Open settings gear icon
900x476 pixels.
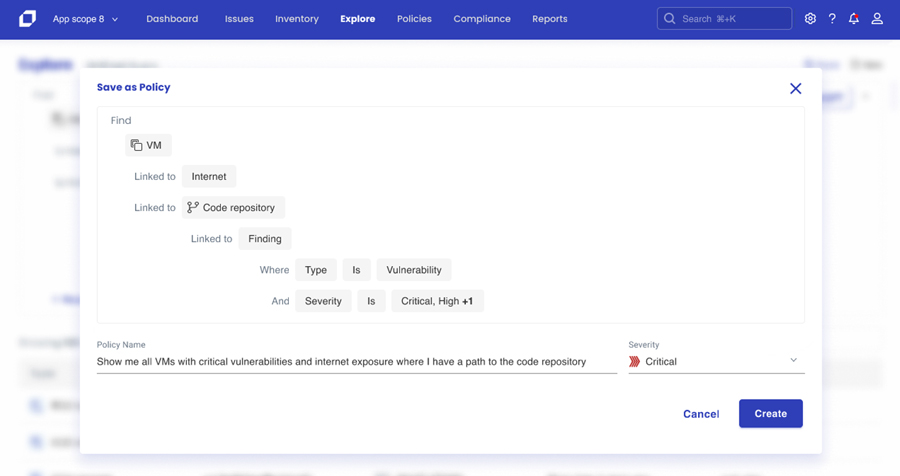click(x=810, y=19)
